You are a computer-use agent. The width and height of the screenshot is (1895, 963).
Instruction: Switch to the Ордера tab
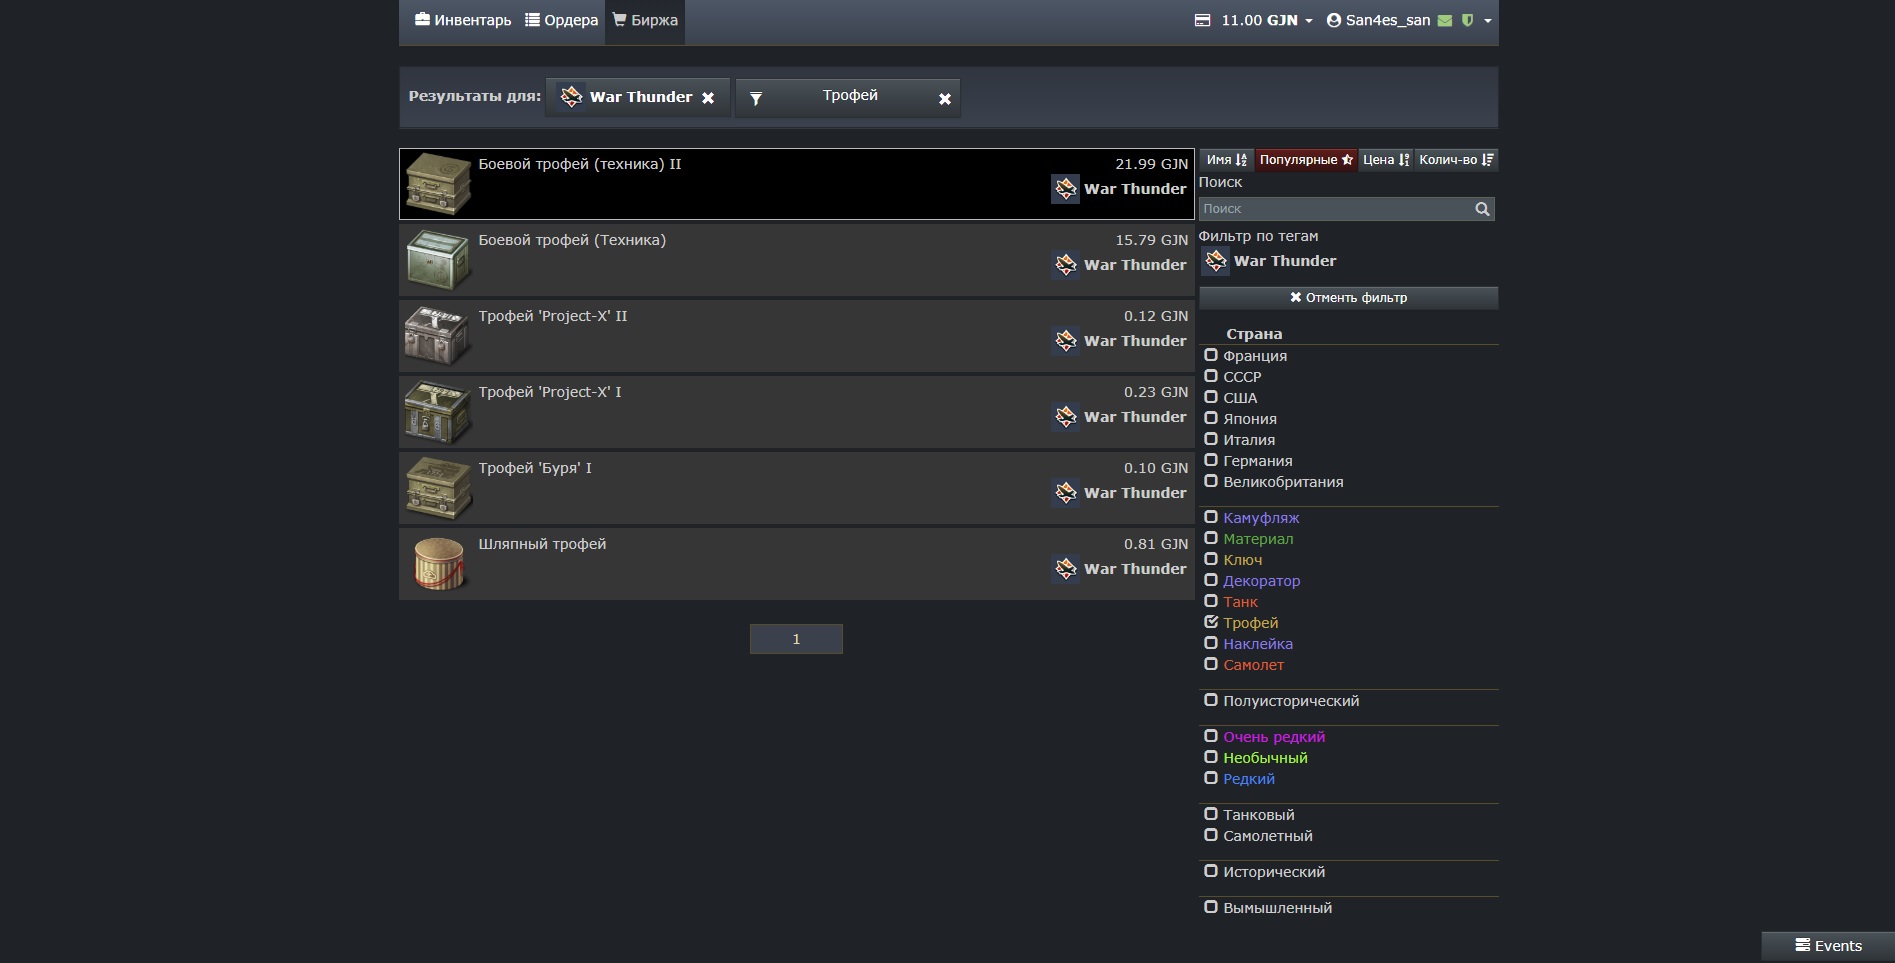(x=562, y=21)
